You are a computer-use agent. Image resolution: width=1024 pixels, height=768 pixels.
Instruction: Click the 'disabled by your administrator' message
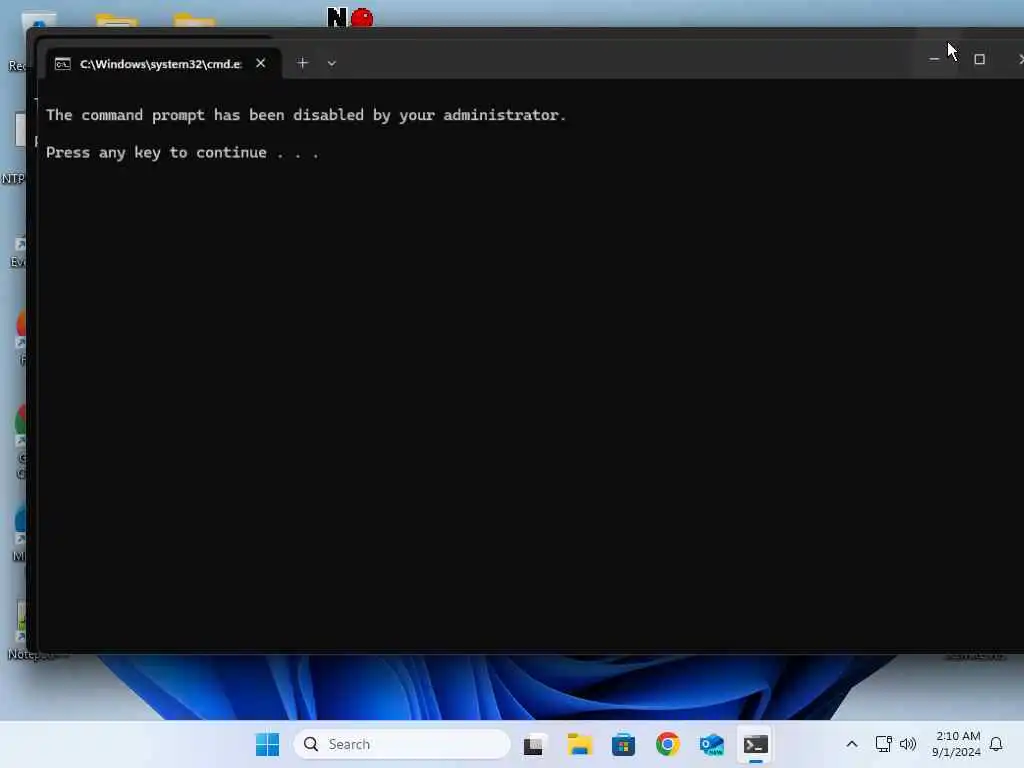point(306,115)
